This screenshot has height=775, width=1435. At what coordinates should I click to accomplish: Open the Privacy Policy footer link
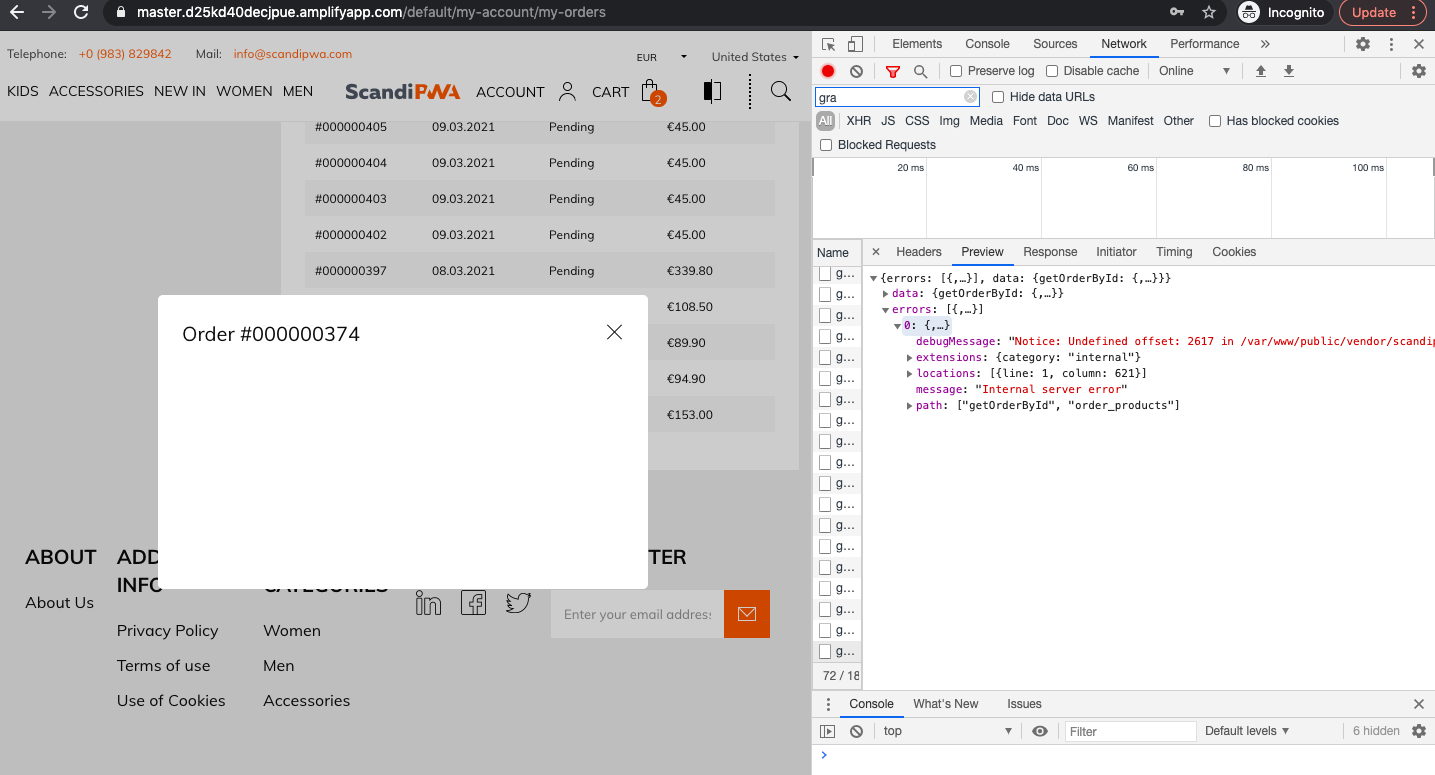pyautogui.click(x=167, y=630)
